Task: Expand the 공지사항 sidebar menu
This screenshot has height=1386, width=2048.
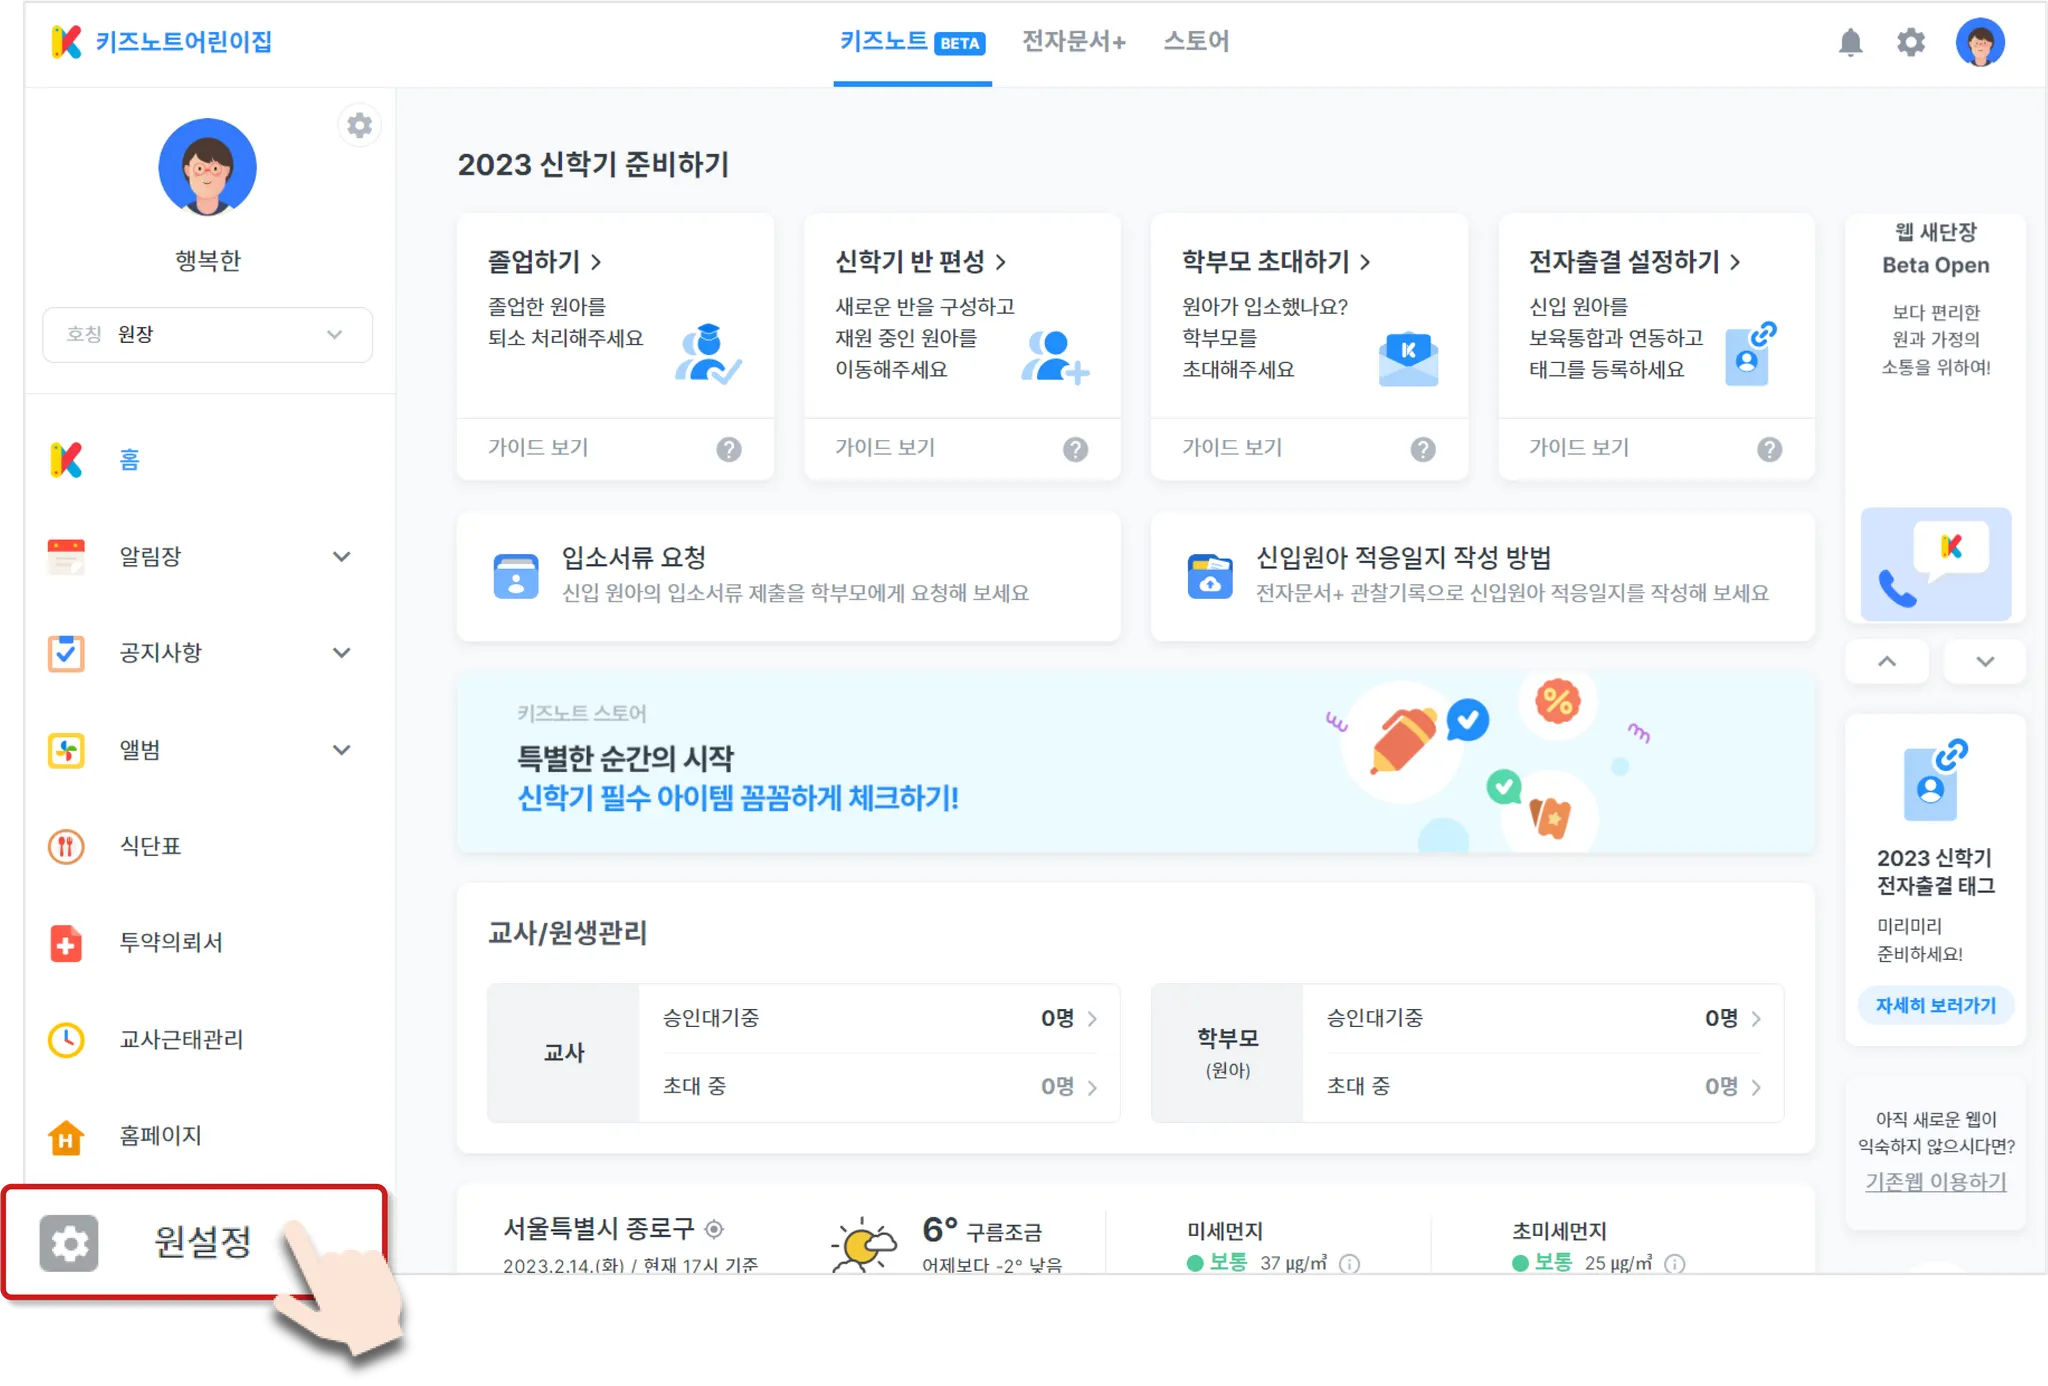Action: (341, 652)
